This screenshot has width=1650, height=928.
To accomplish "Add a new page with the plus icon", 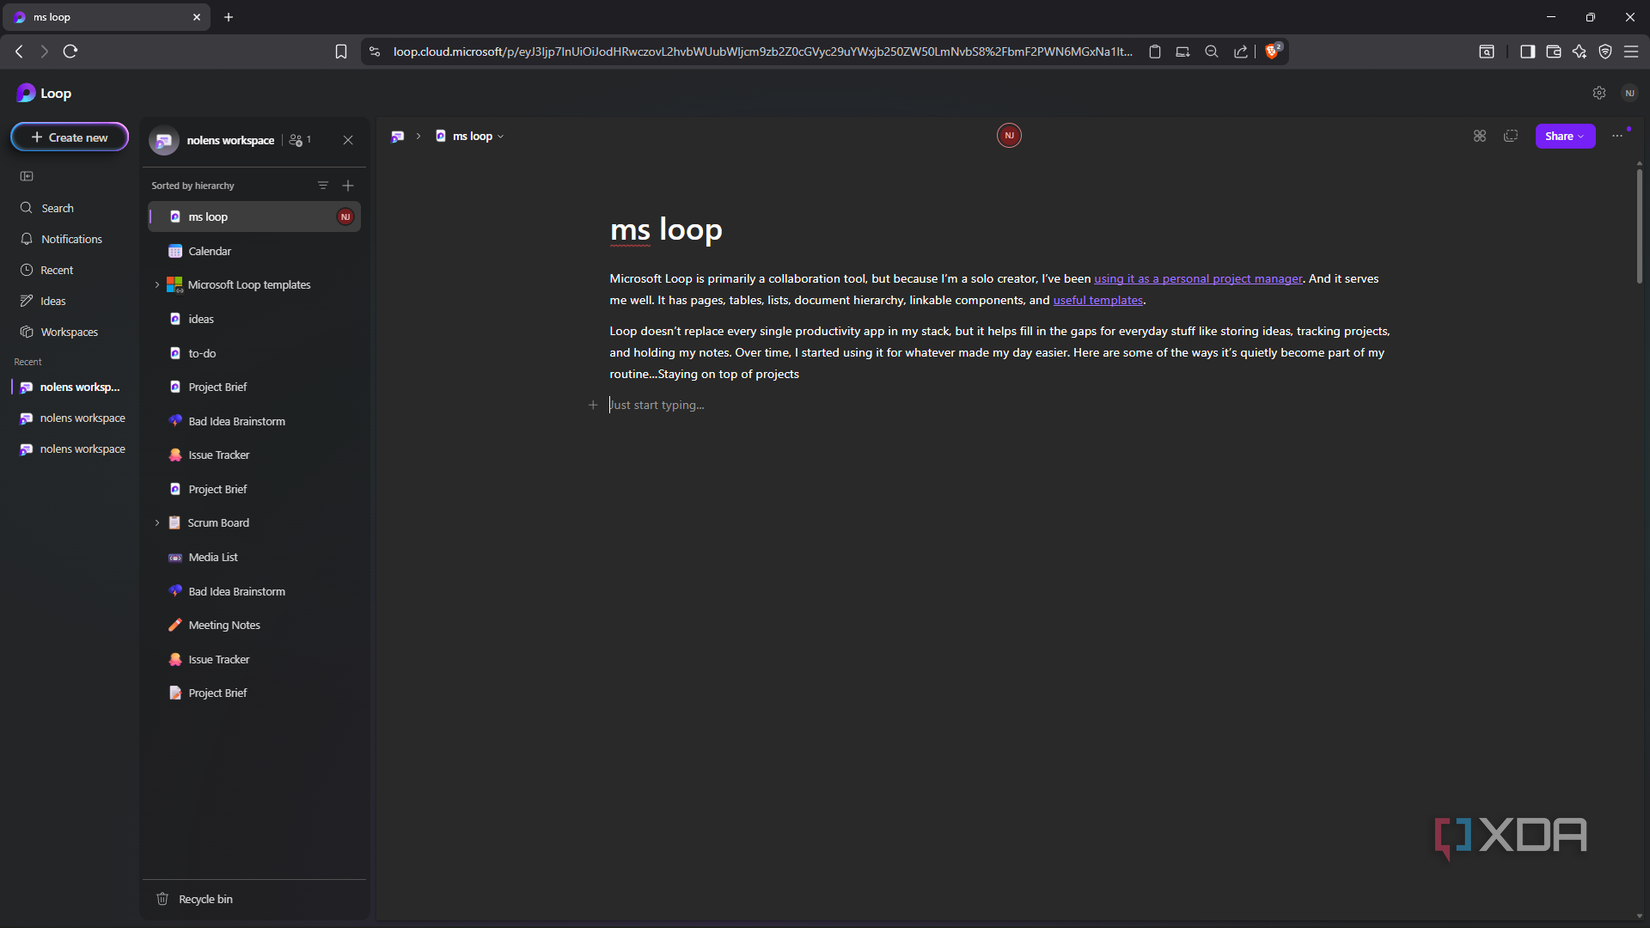I will pyautogui.click(x=348, y=185).
